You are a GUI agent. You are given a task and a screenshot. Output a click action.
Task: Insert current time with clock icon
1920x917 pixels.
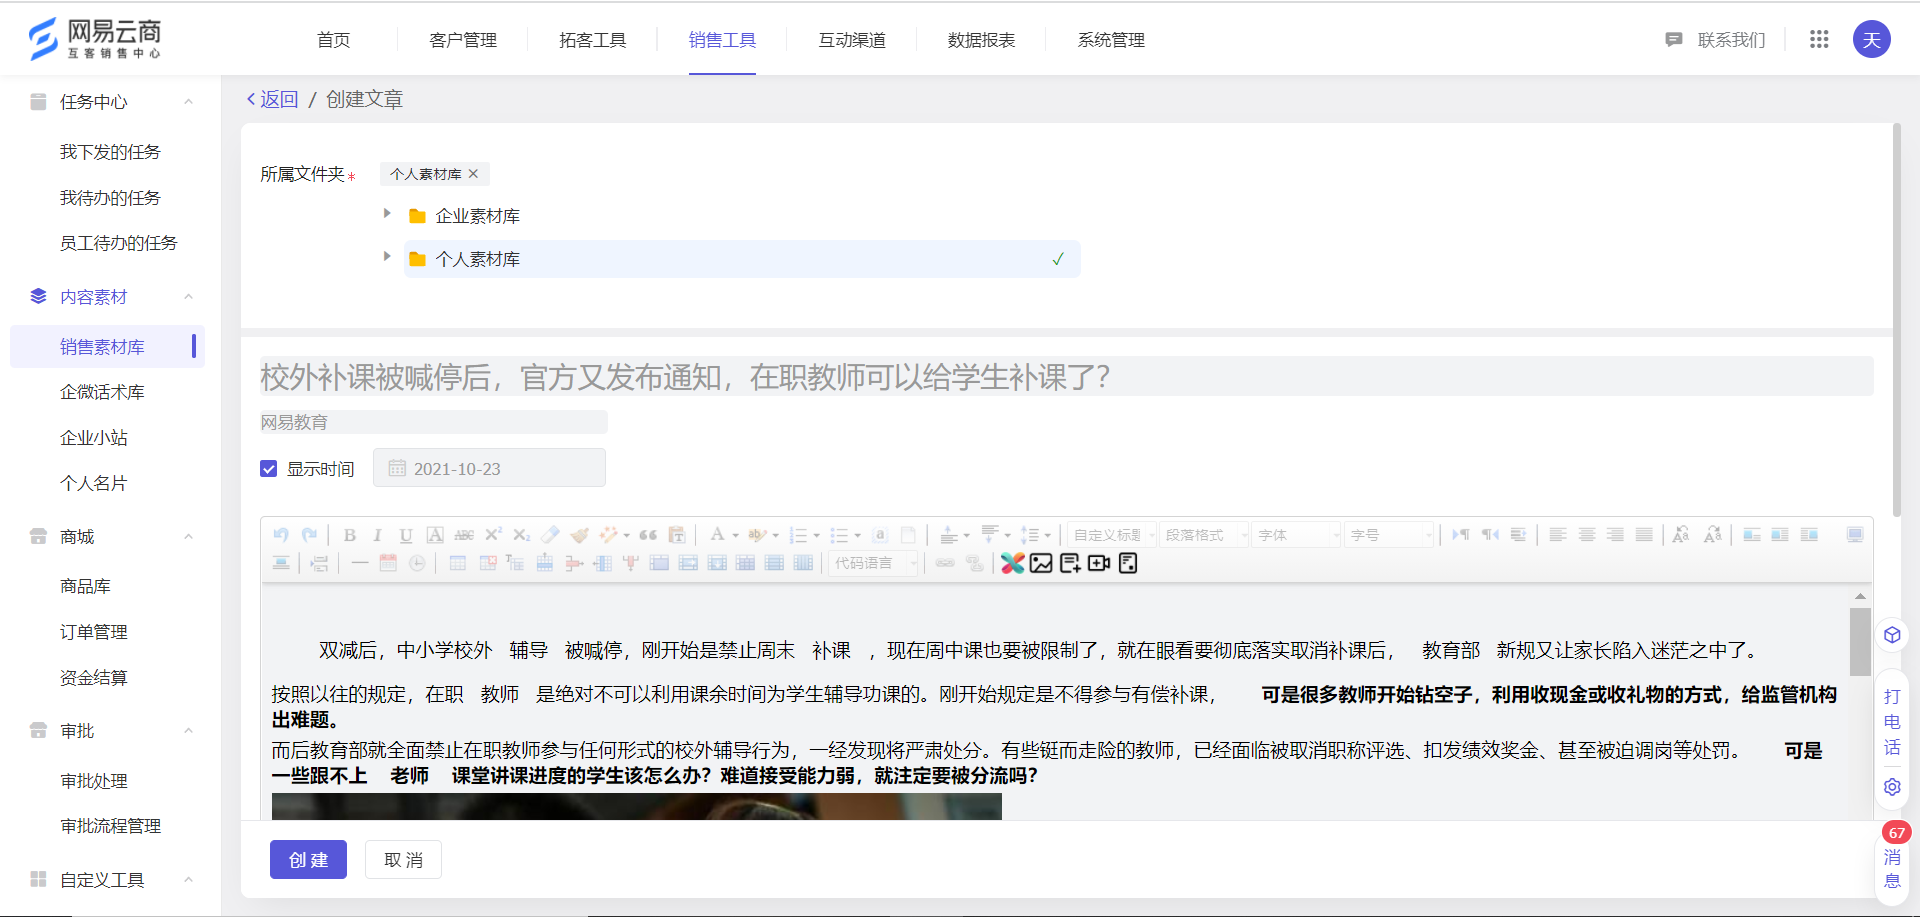[x=417, y=563]
